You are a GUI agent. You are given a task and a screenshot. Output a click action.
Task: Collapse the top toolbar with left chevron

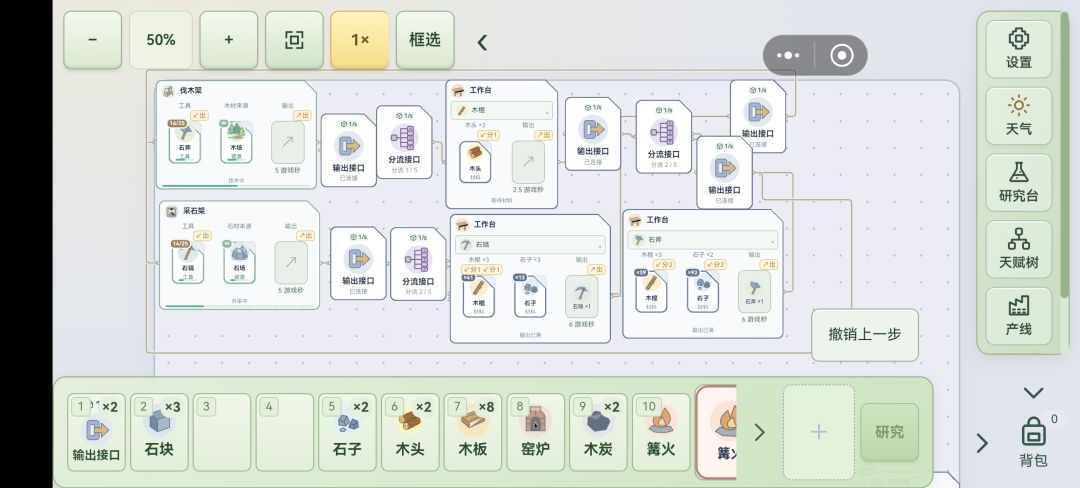482,43
